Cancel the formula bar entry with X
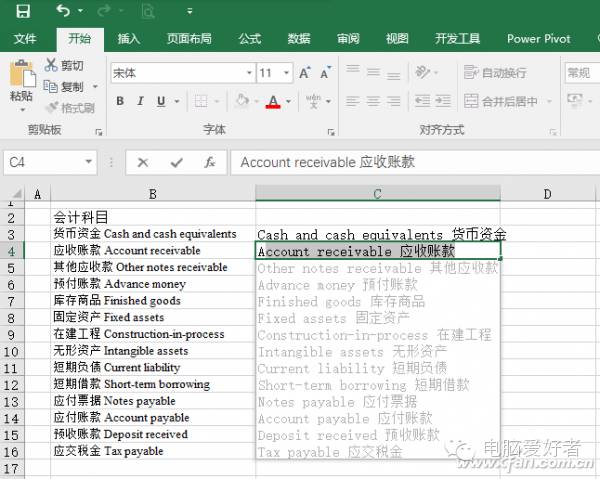 click(143, 163)
